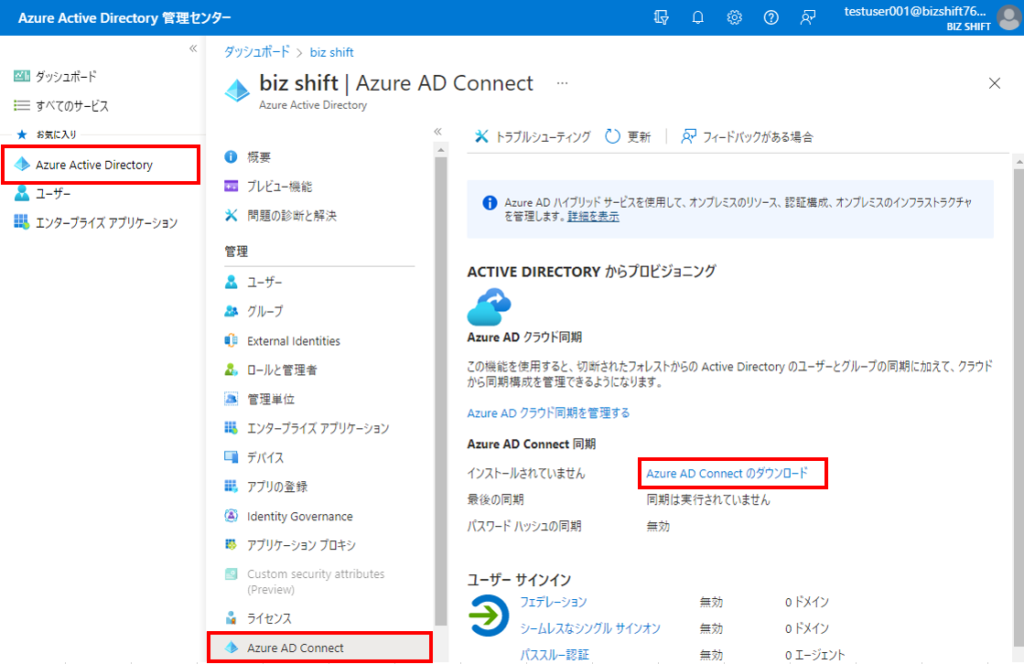The height and width of the screenshot is (664, 1024).
Task: Open the help question mark icon
Action: [x=771, y=18]
